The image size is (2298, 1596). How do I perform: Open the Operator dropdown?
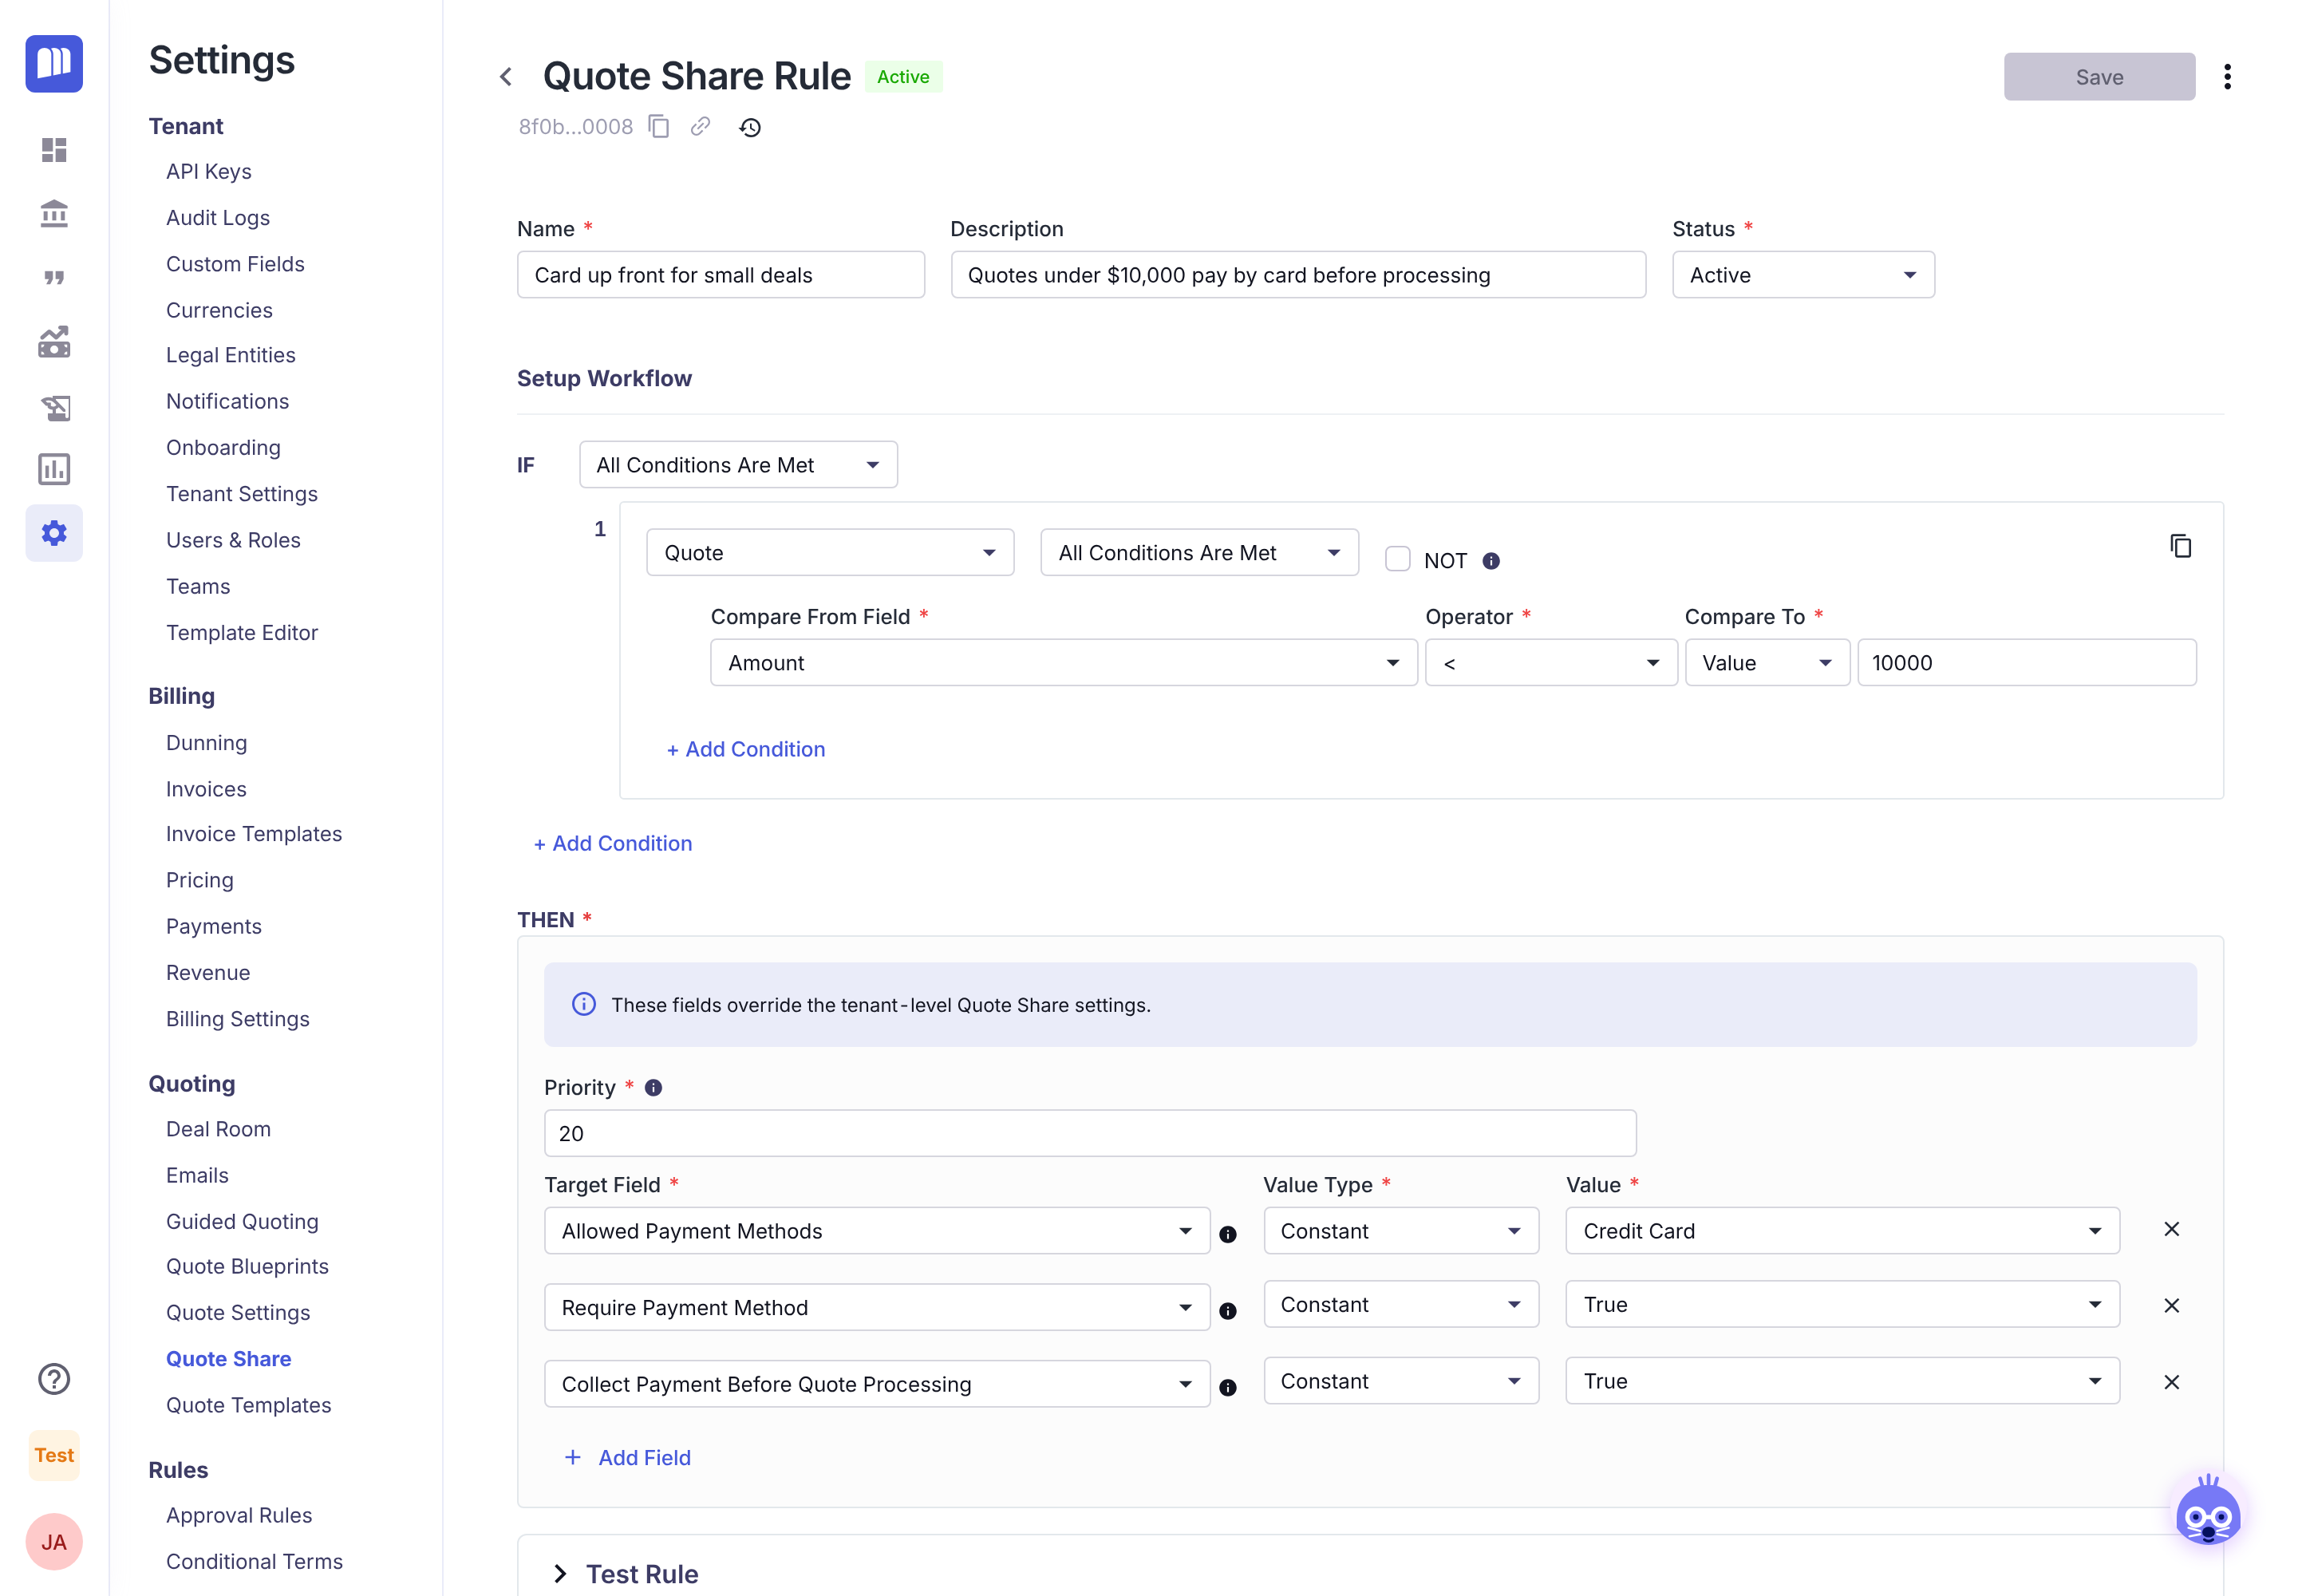pyautogui.click(x=1551, y=663)
